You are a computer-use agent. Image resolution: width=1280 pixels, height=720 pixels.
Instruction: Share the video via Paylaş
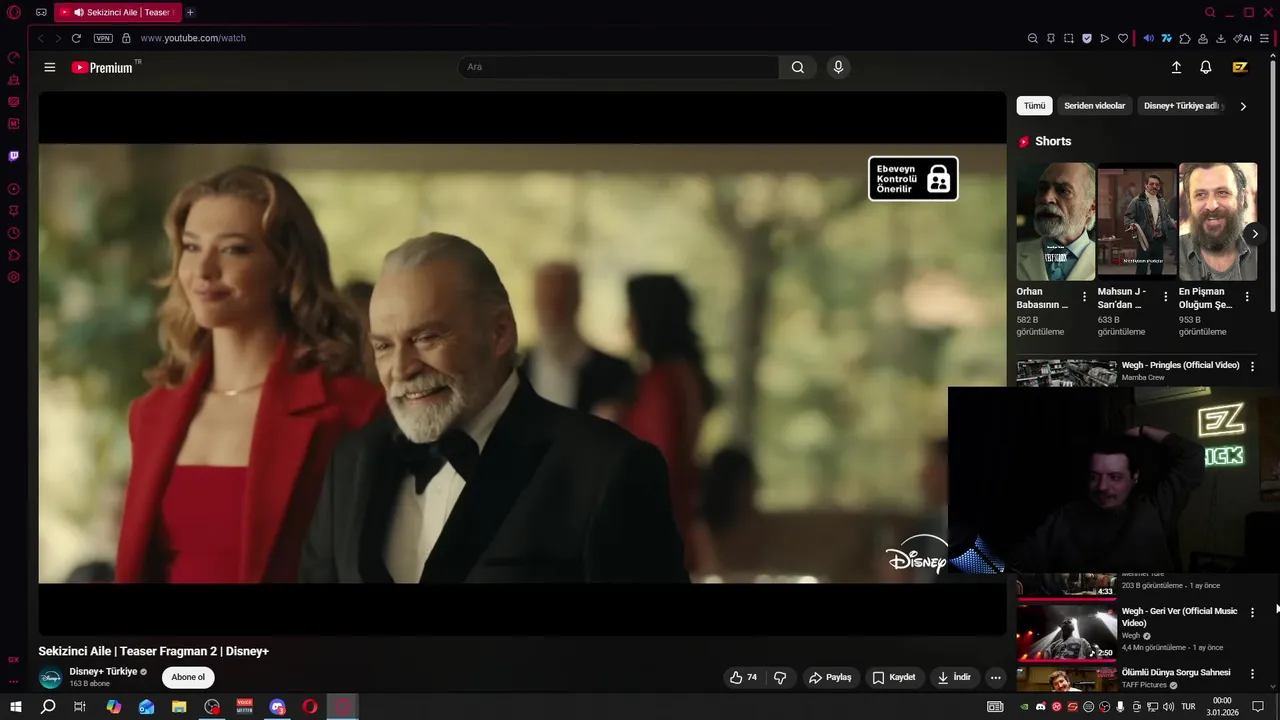[830, 677]
